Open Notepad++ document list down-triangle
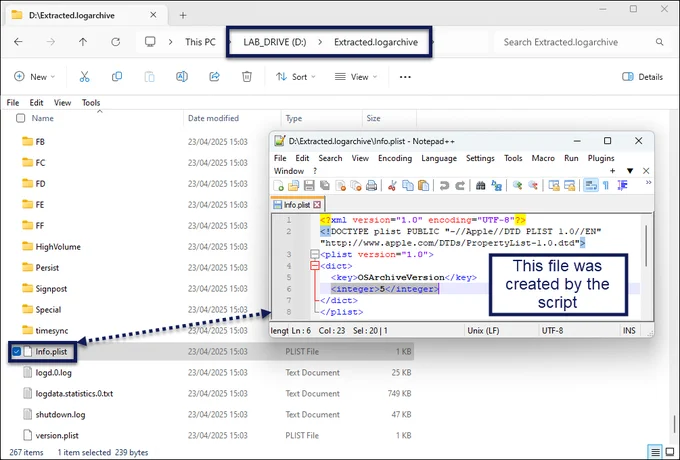Screen dimensions: 680x460 point(630,171)
